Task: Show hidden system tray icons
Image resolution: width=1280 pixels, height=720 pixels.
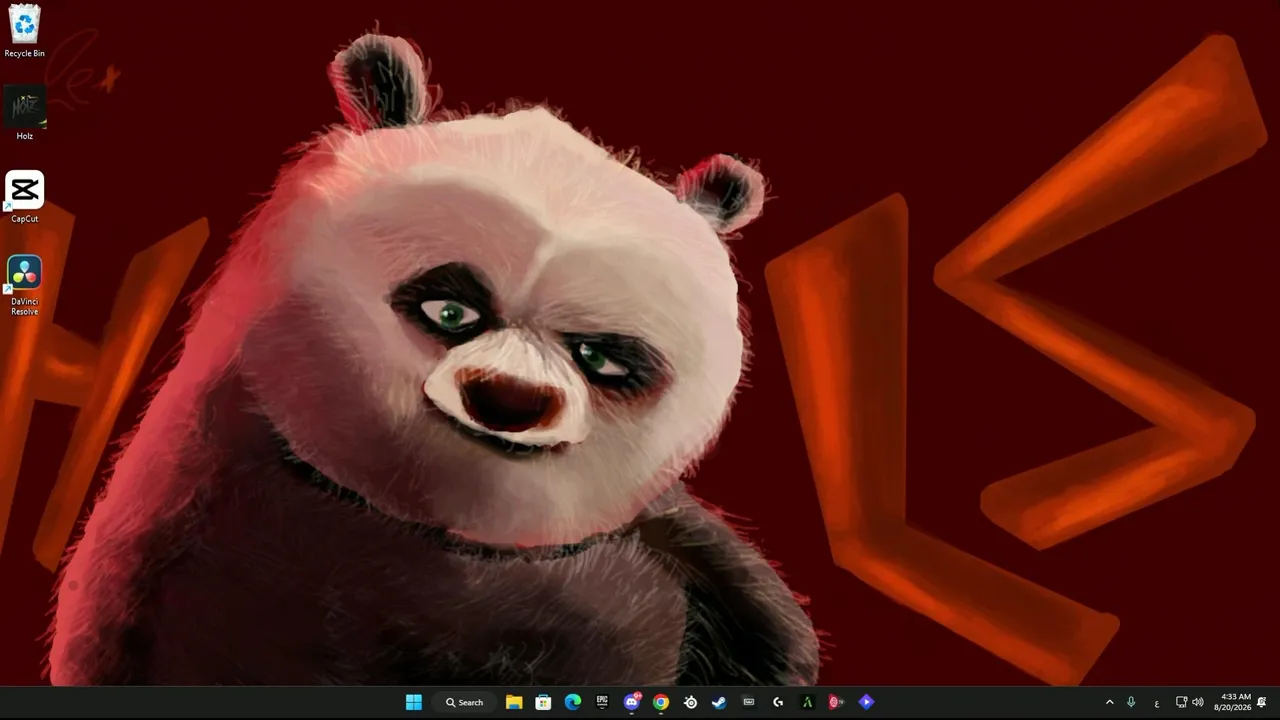Action: [1109, 702]
